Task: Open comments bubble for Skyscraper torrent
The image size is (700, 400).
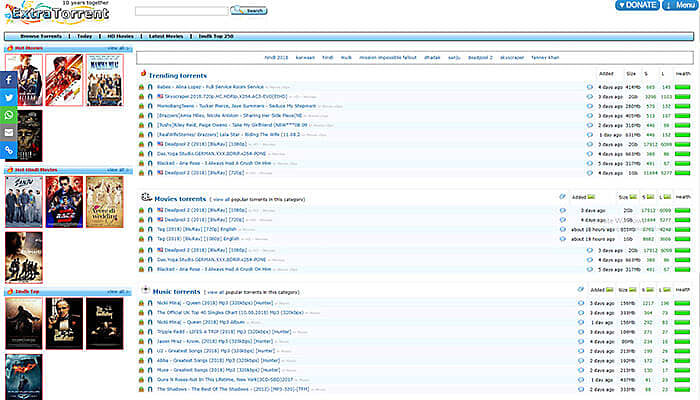Action: pos(590,96)
